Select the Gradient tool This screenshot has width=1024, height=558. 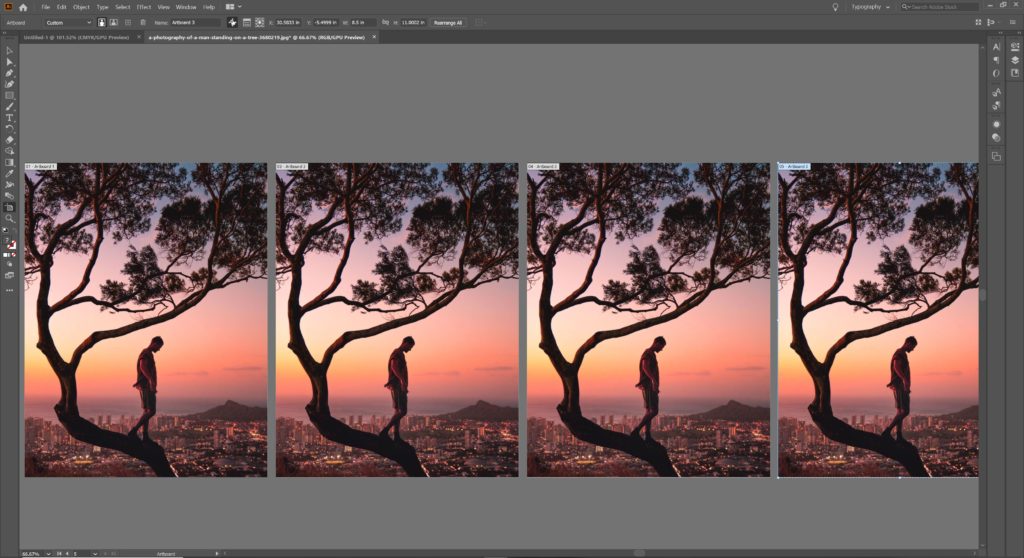(10, 162)
